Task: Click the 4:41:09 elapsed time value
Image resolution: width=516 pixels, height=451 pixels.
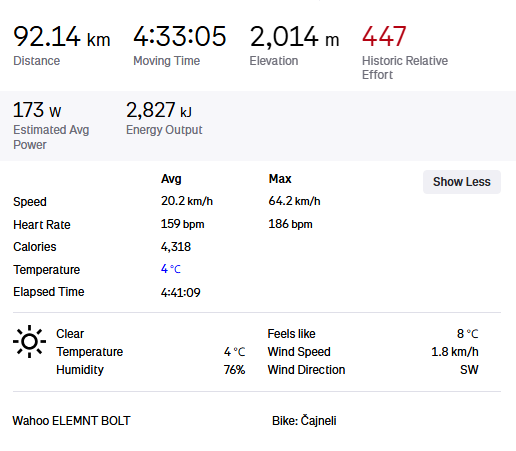Action: point(180,293)
